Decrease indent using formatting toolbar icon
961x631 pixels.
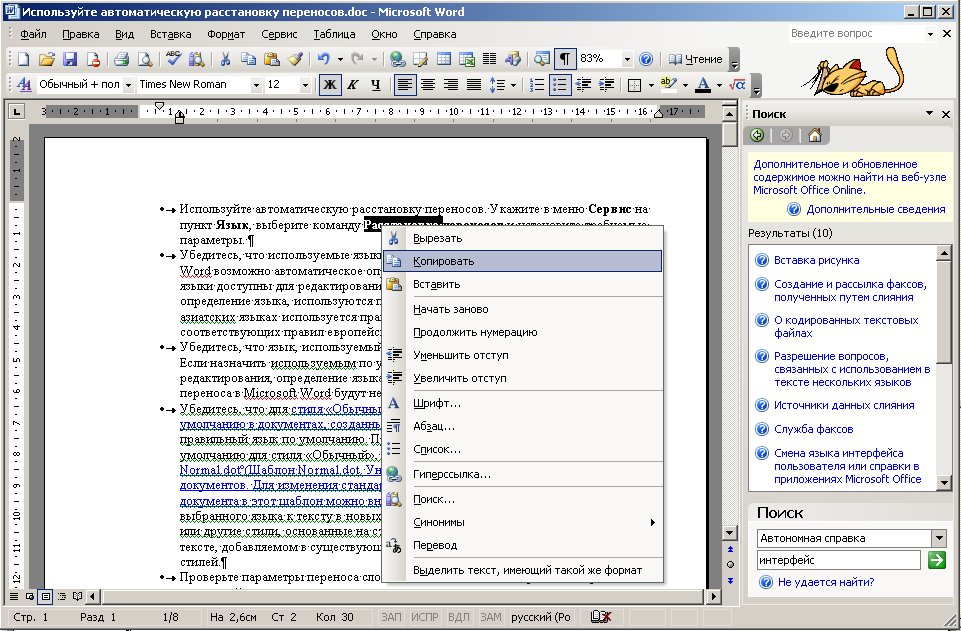583,85
